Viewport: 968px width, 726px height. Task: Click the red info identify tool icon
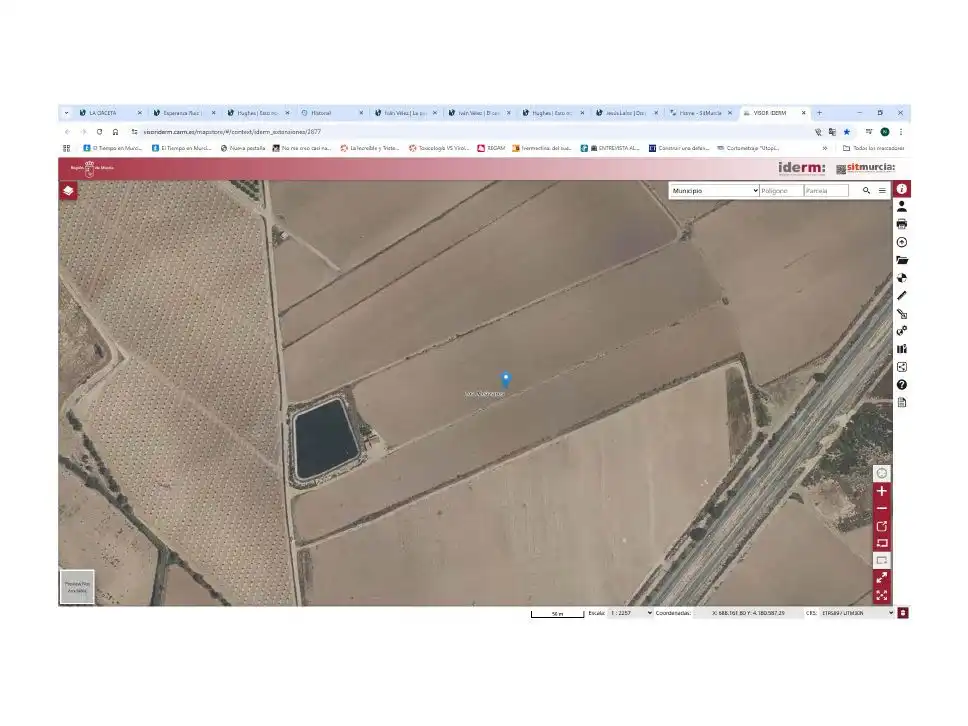coord(901,189)
